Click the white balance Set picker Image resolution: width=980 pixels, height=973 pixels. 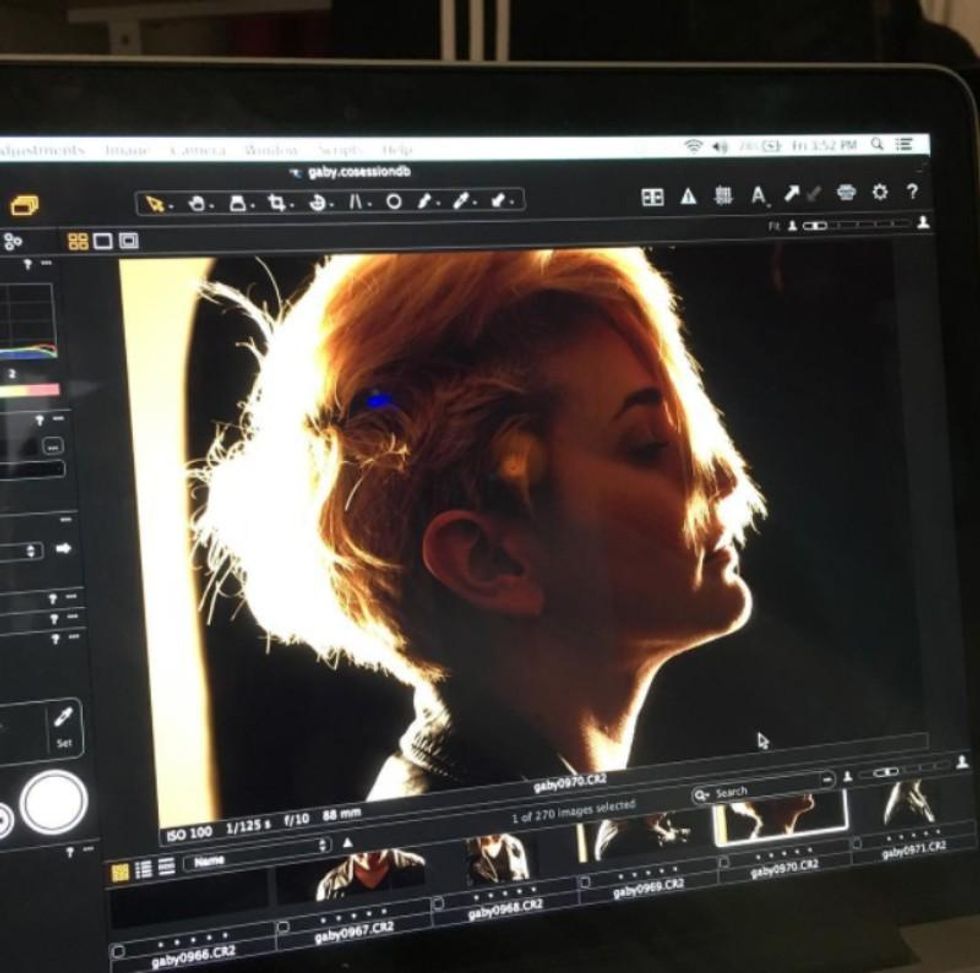tap(64, 725)
